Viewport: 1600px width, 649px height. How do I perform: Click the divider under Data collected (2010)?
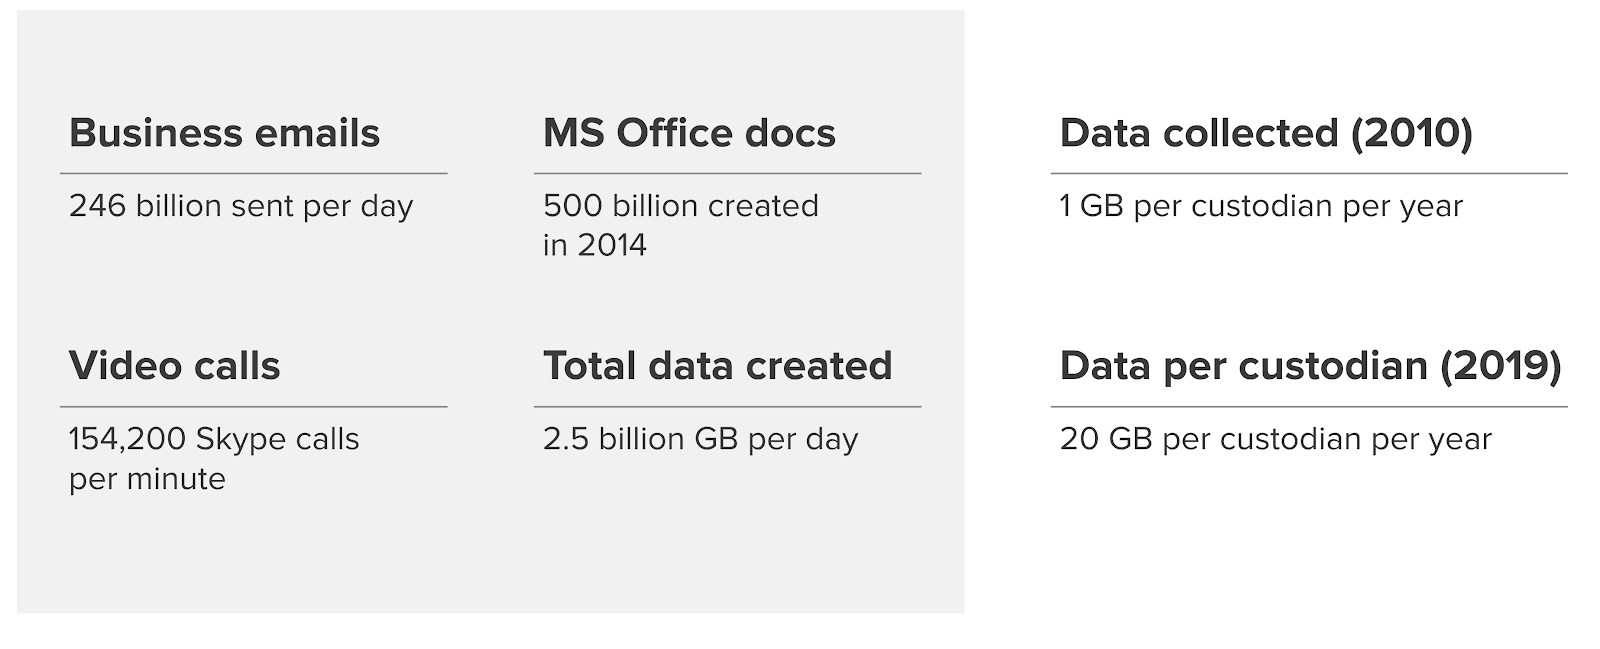pos(1309,173)
